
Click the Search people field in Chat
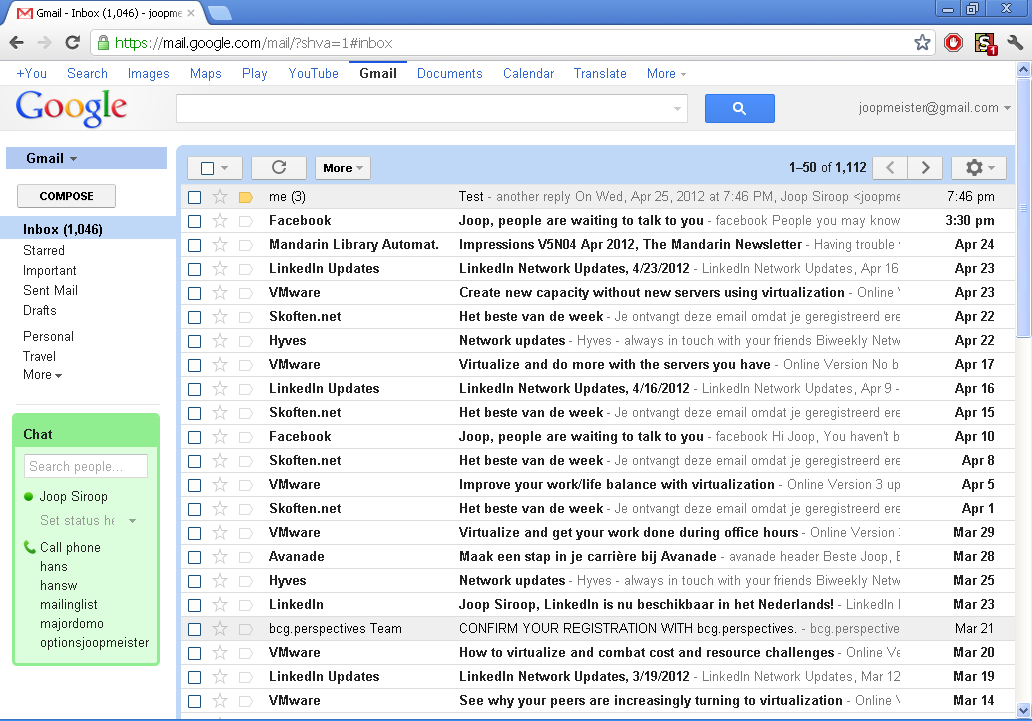click(x=86, y=465)
